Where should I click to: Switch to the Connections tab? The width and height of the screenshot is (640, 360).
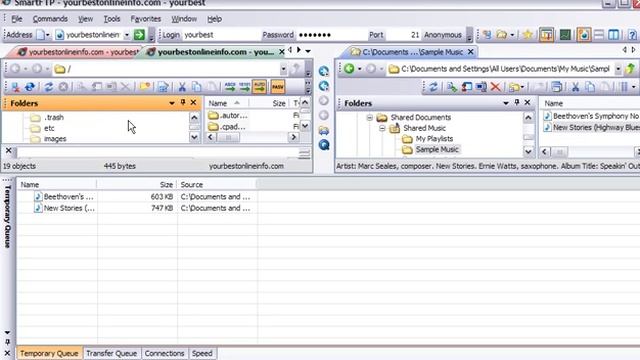click(164, 353)
